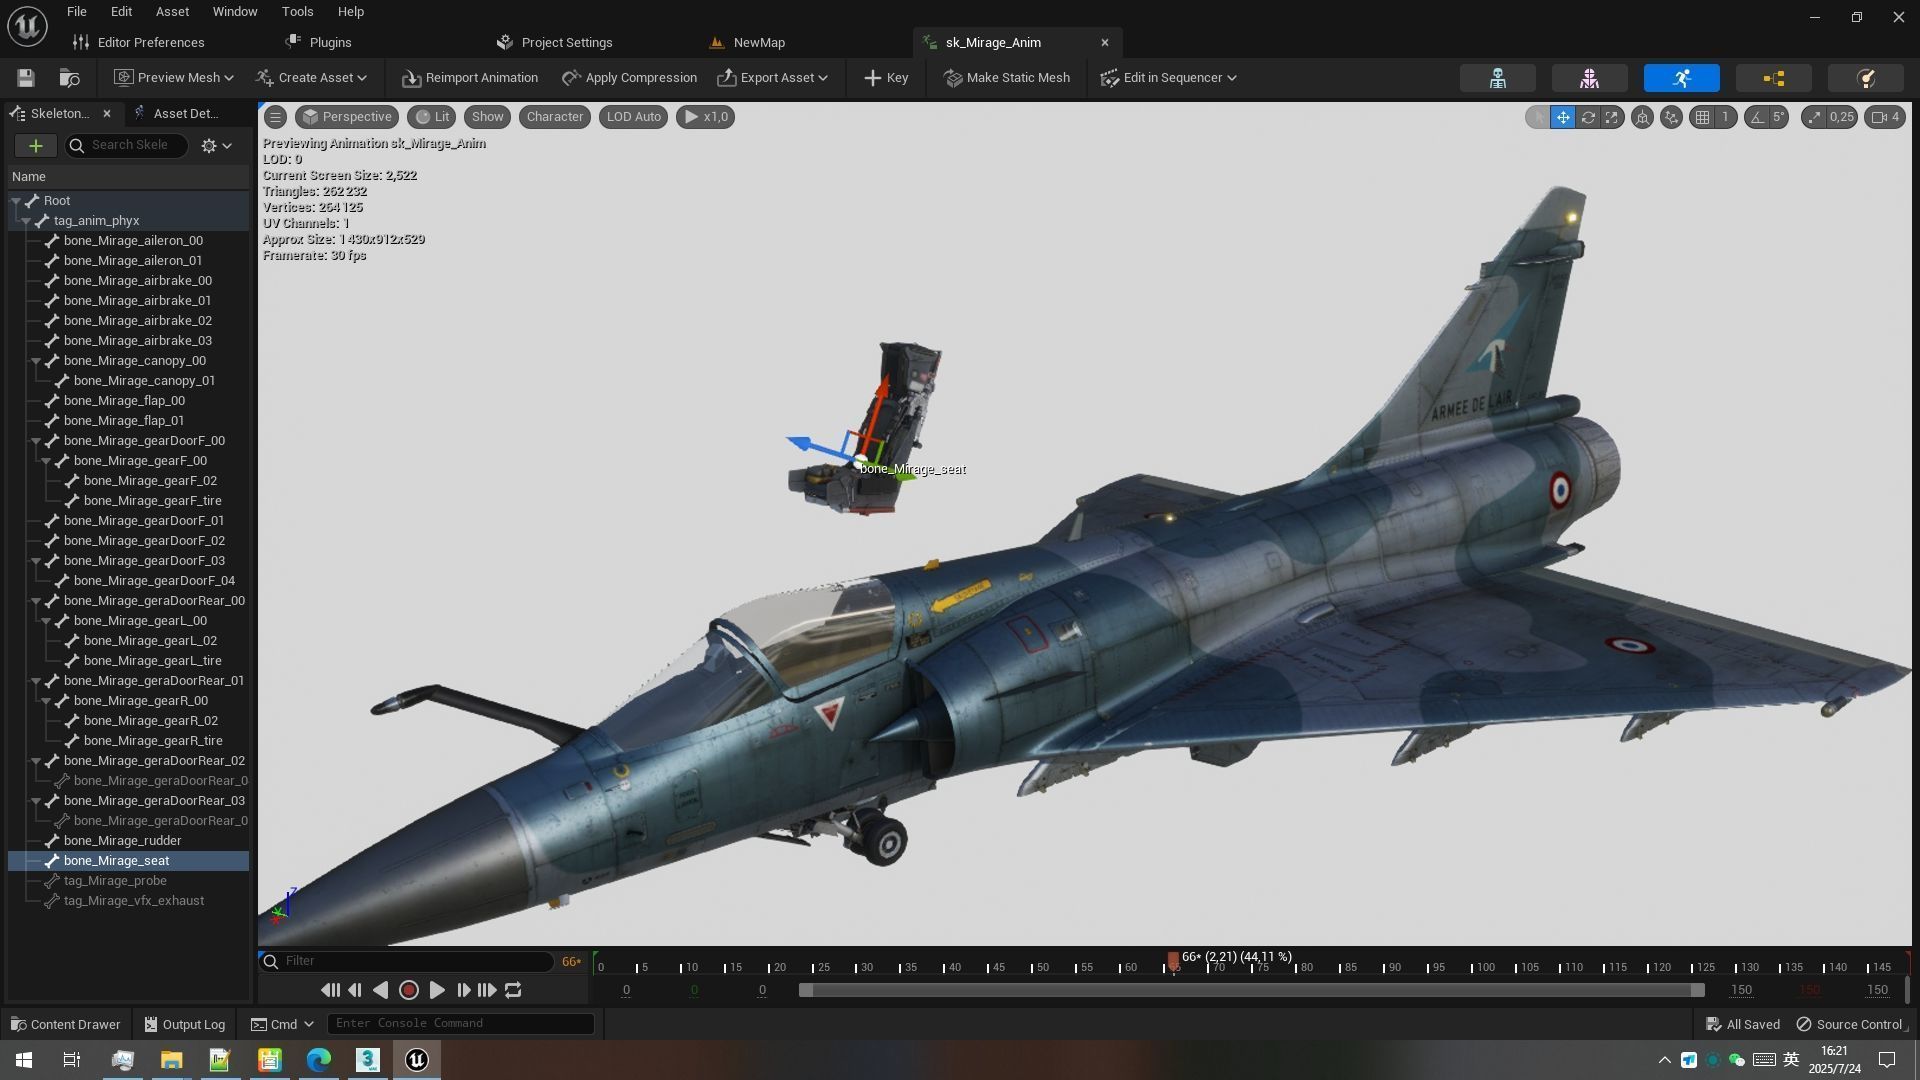Collapse the Root tree node
The width and height of the screenshot is (1920, 1080).
click(16, 201)
